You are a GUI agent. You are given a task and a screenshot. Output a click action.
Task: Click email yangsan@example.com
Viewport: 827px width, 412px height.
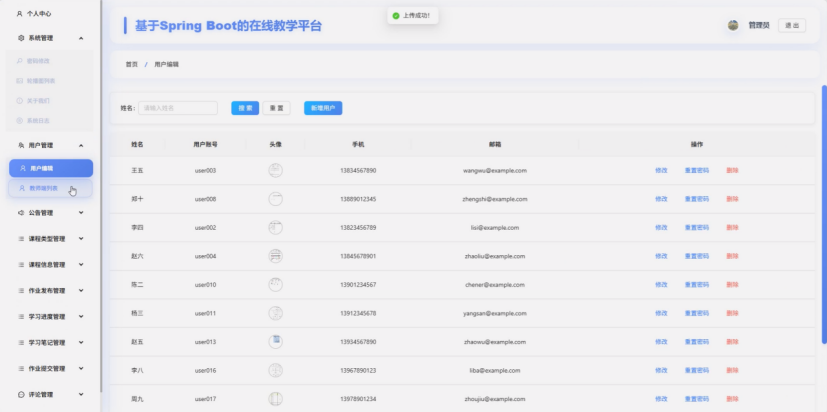(495, 313)
